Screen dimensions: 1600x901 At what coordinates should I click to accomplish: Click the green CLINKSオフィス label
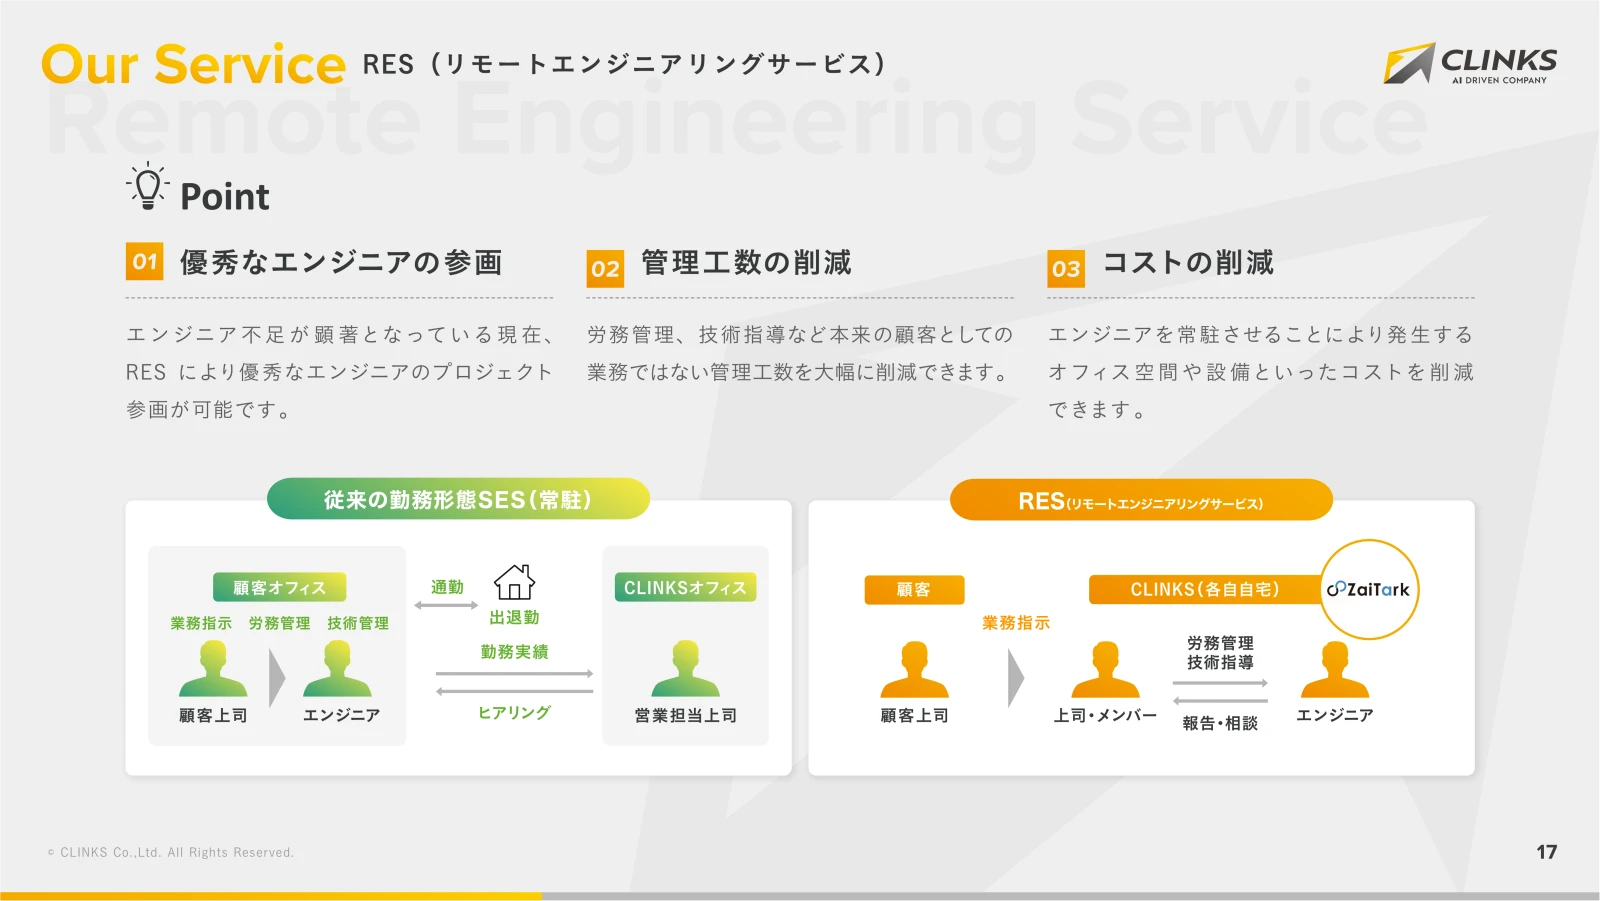[685, 587]
